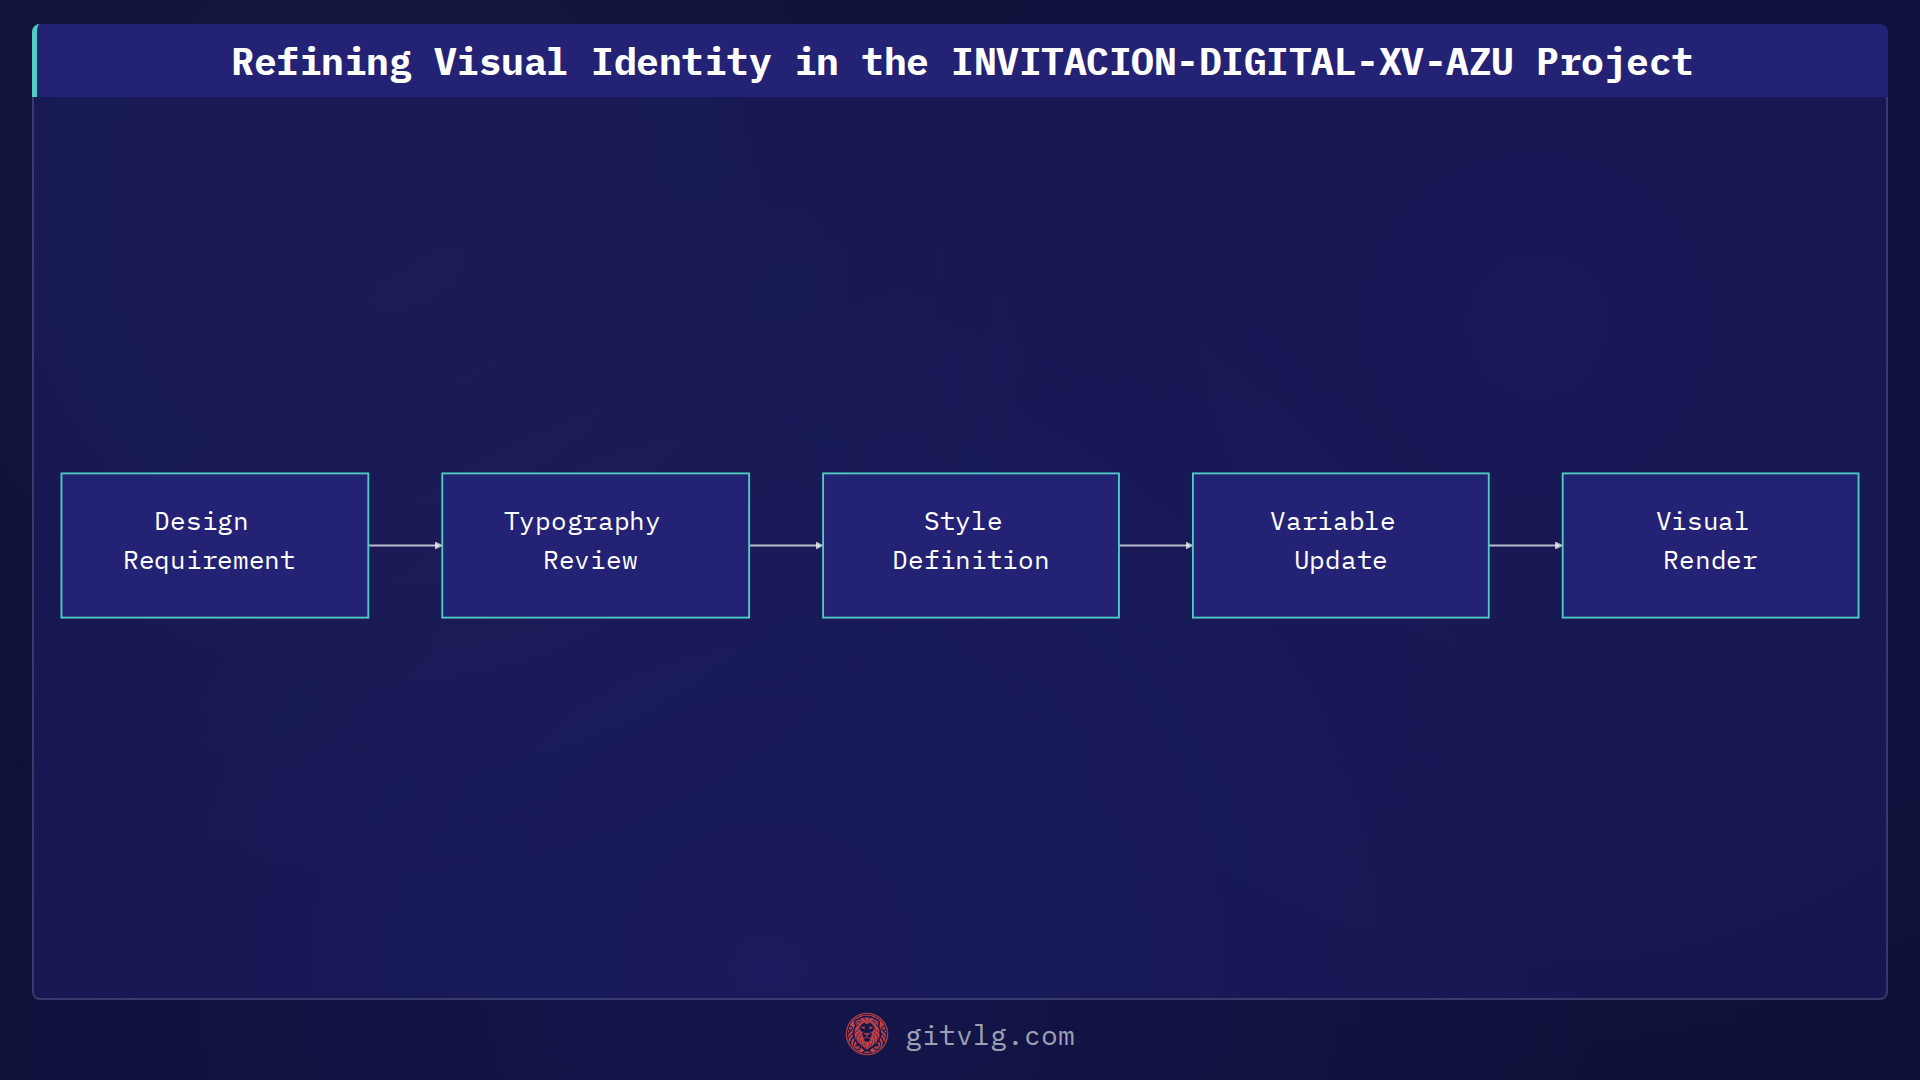
Task: Select the Variable Update step
Action: [x=1340, y=545]
